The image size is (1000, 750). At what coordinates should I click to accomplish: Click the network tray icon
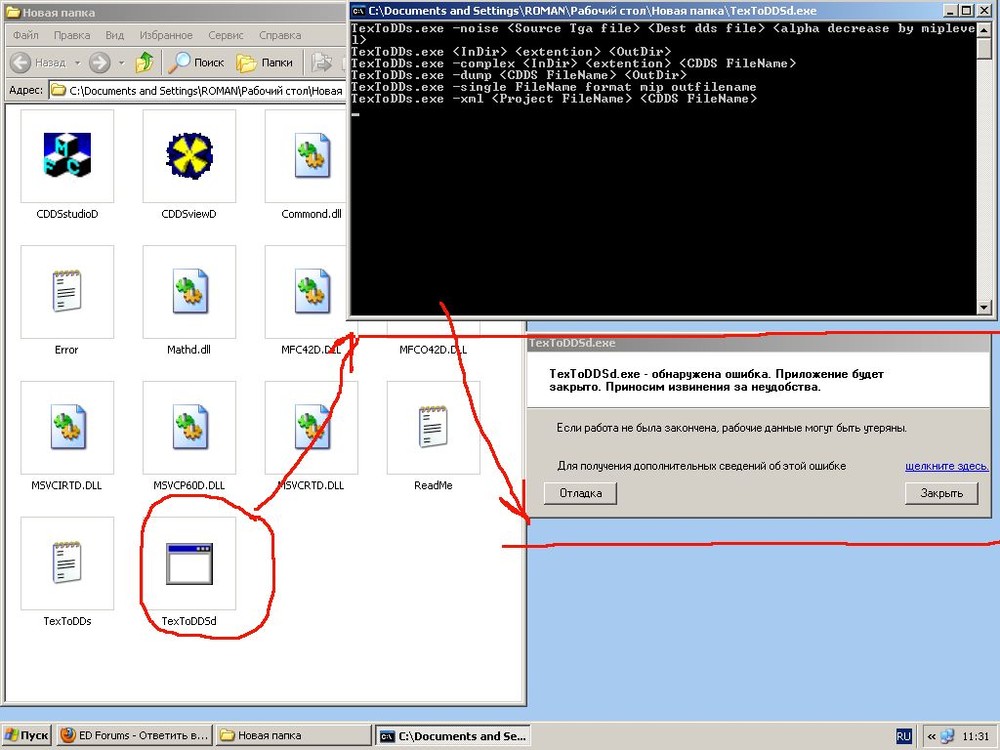(x=947, y=736)
